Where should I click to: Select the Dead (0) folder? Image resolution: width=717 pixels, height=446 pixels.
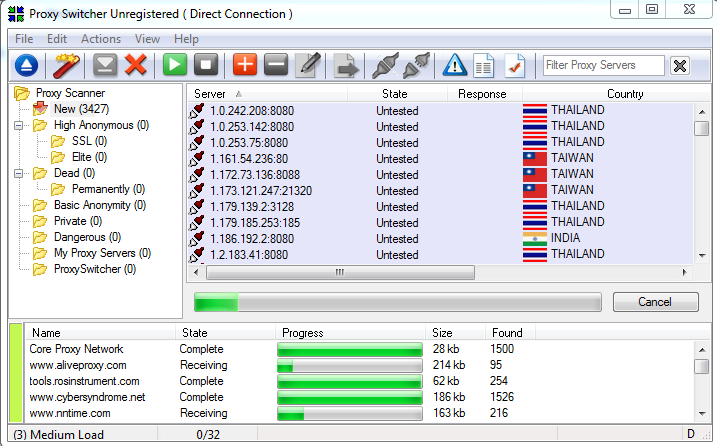(x=75, y=173)
